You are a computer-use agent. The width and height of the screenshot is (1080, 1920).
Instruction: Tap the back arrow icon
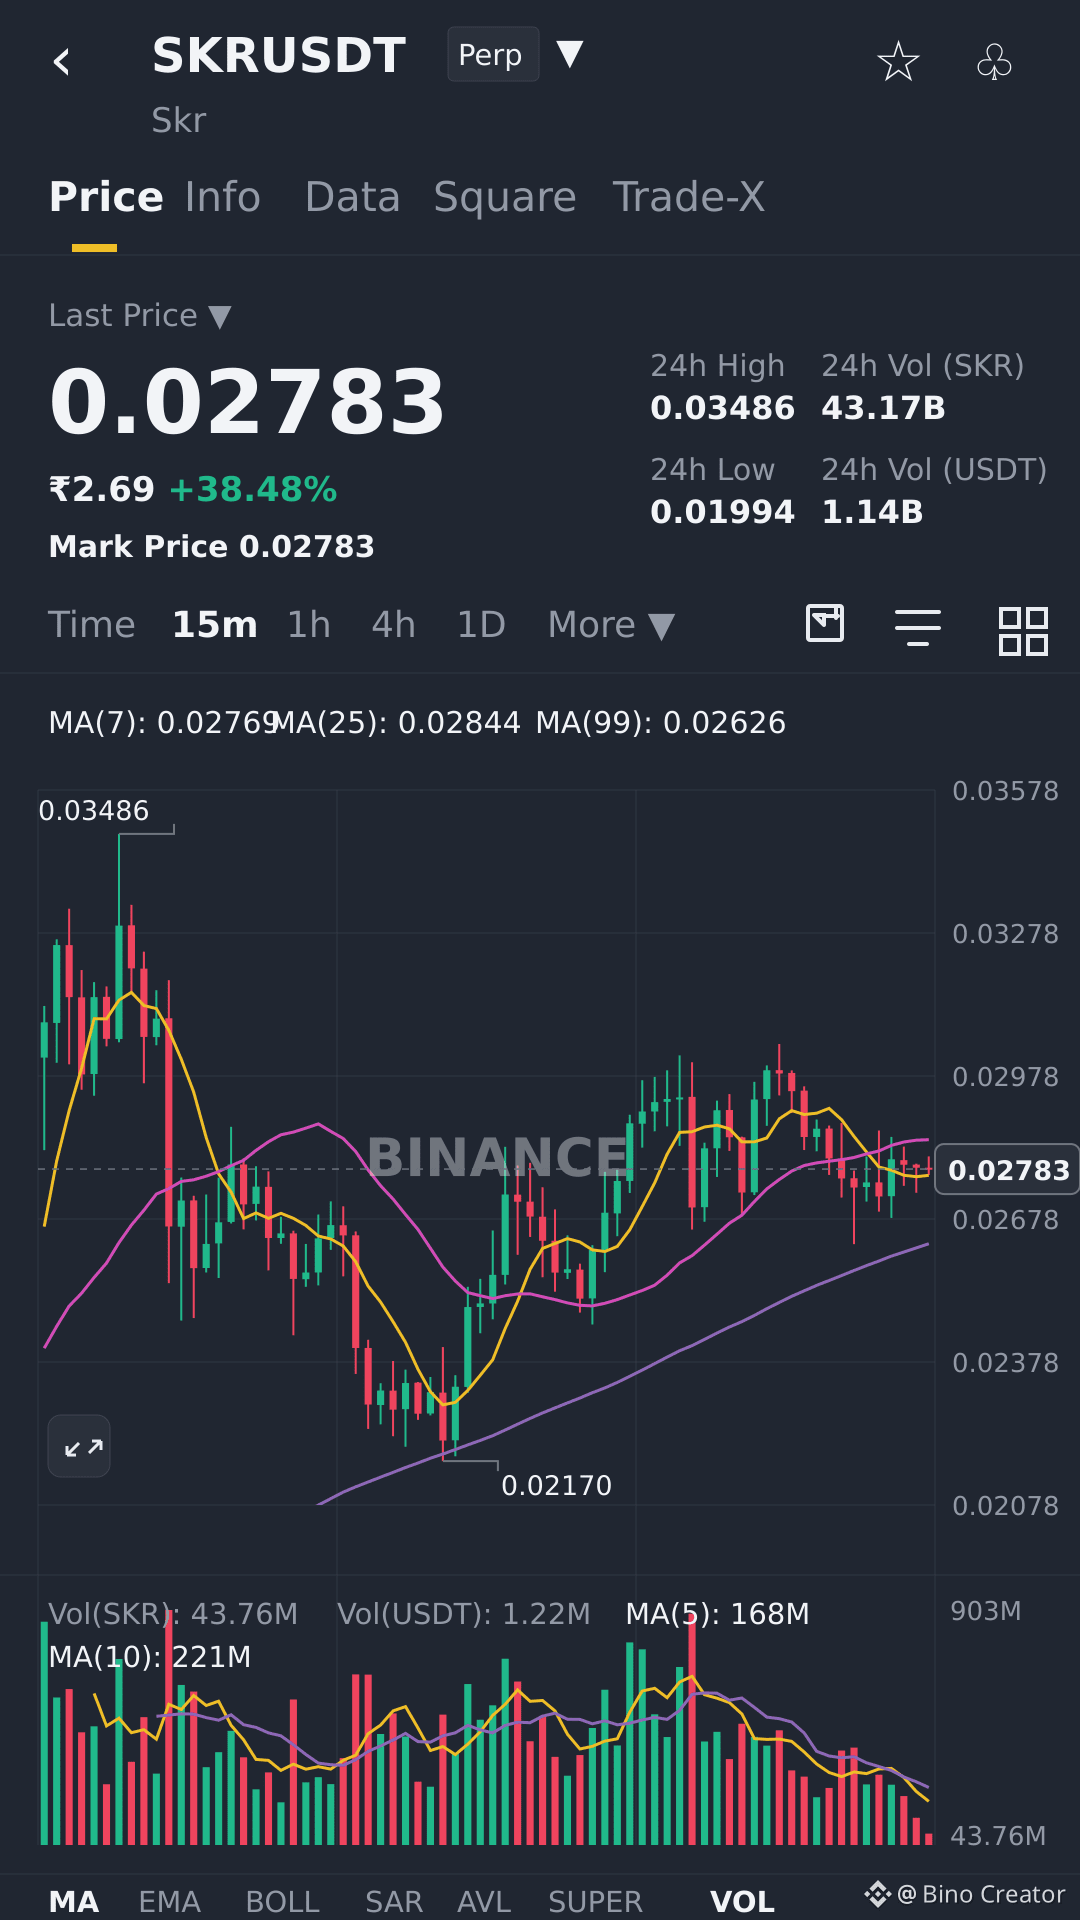click(62, 62)
